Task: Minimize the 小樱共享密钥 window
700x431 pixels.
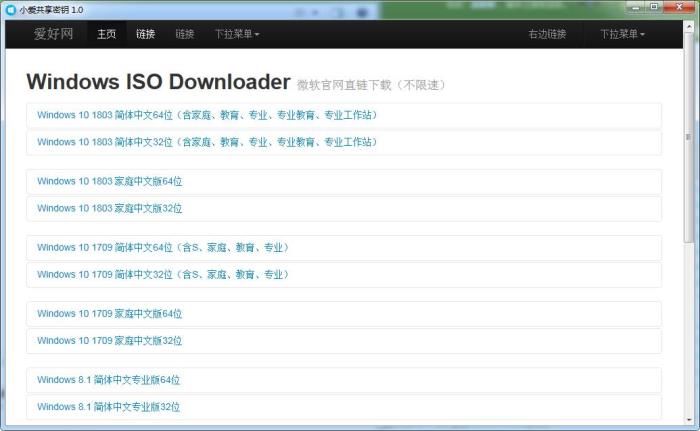Action: point(636,7)
